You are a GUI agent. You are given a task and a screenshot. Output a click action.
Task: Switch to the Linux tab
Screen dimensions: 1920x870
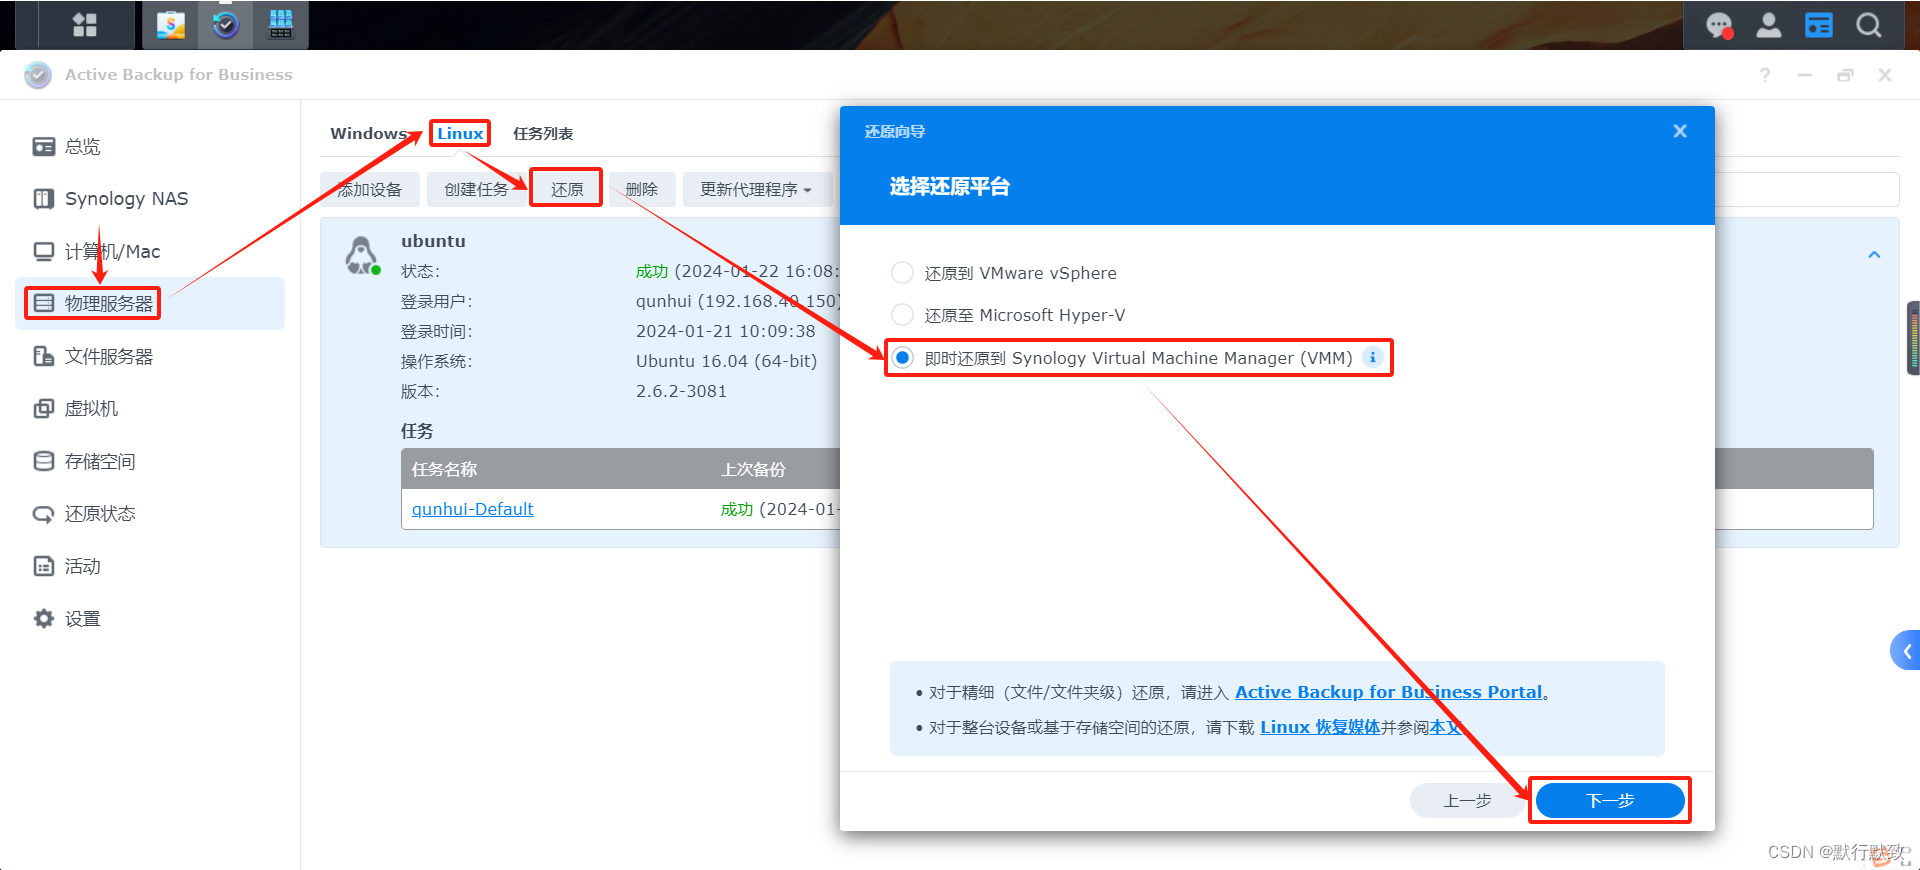460,133
